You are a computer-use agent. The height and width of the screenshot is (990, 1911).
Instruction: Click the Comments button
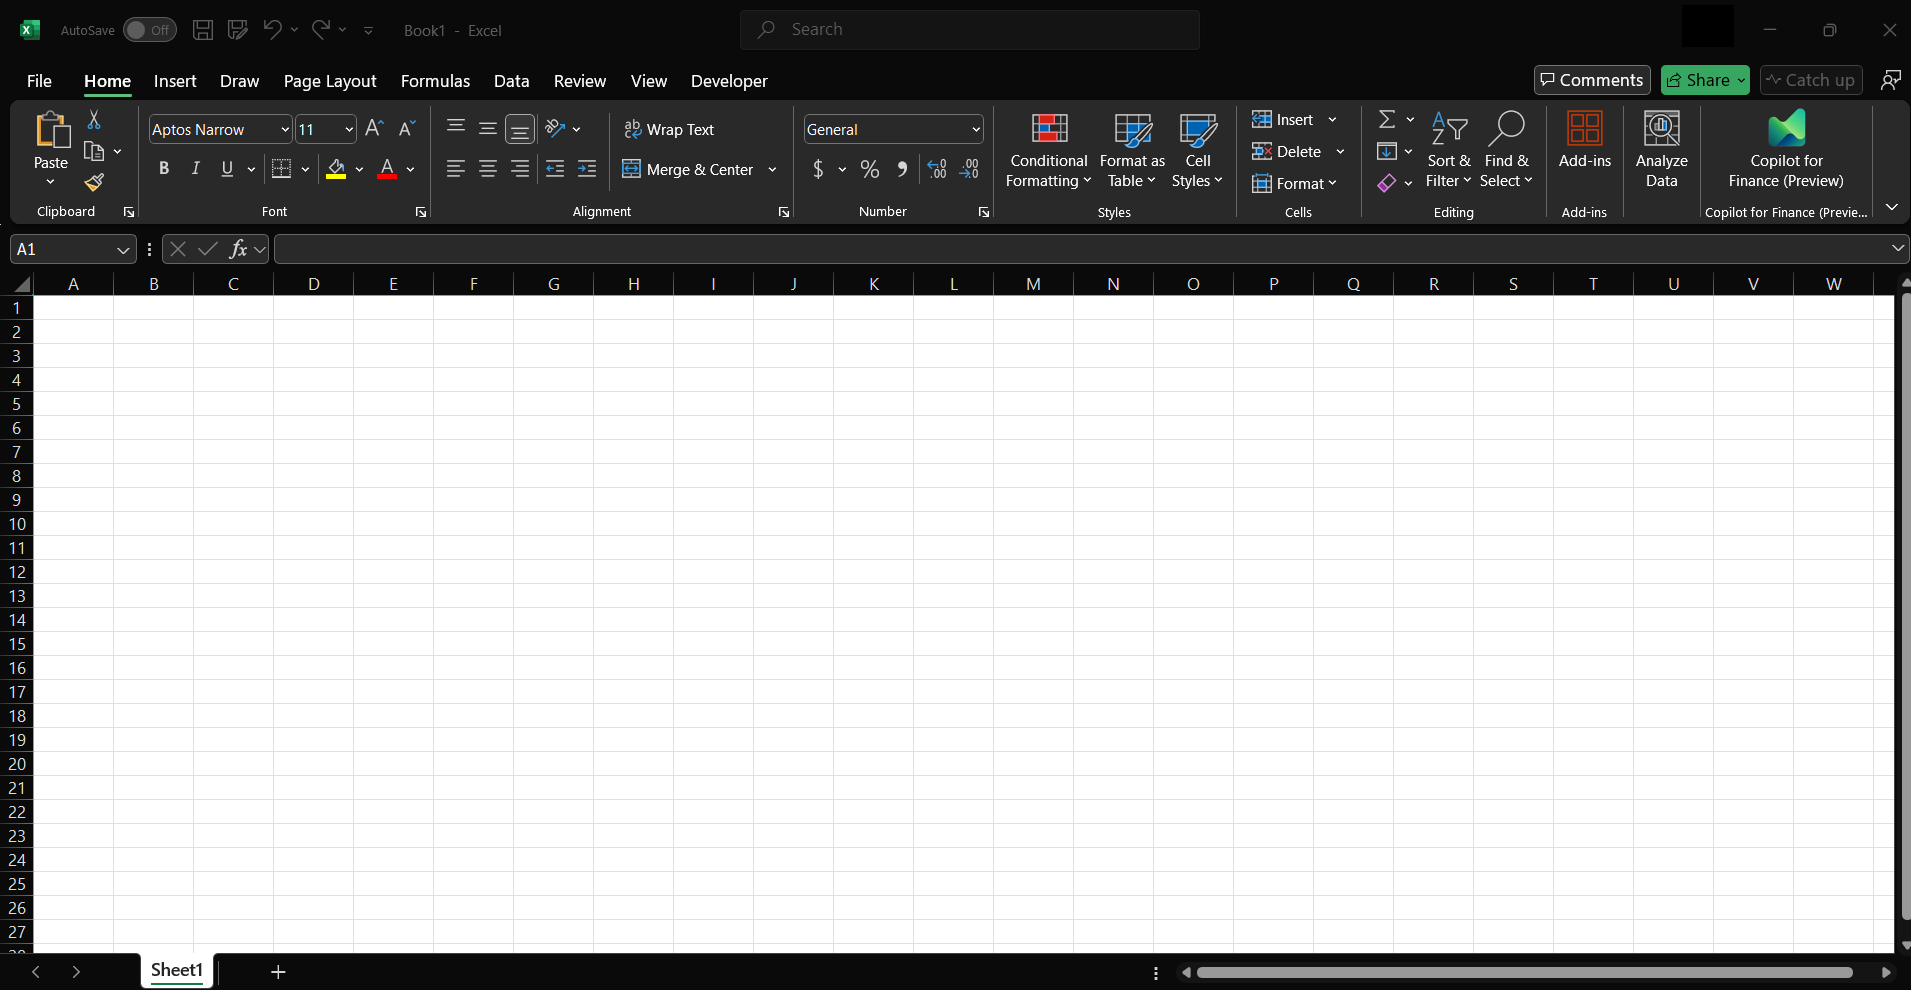(x=1592, y=80)
